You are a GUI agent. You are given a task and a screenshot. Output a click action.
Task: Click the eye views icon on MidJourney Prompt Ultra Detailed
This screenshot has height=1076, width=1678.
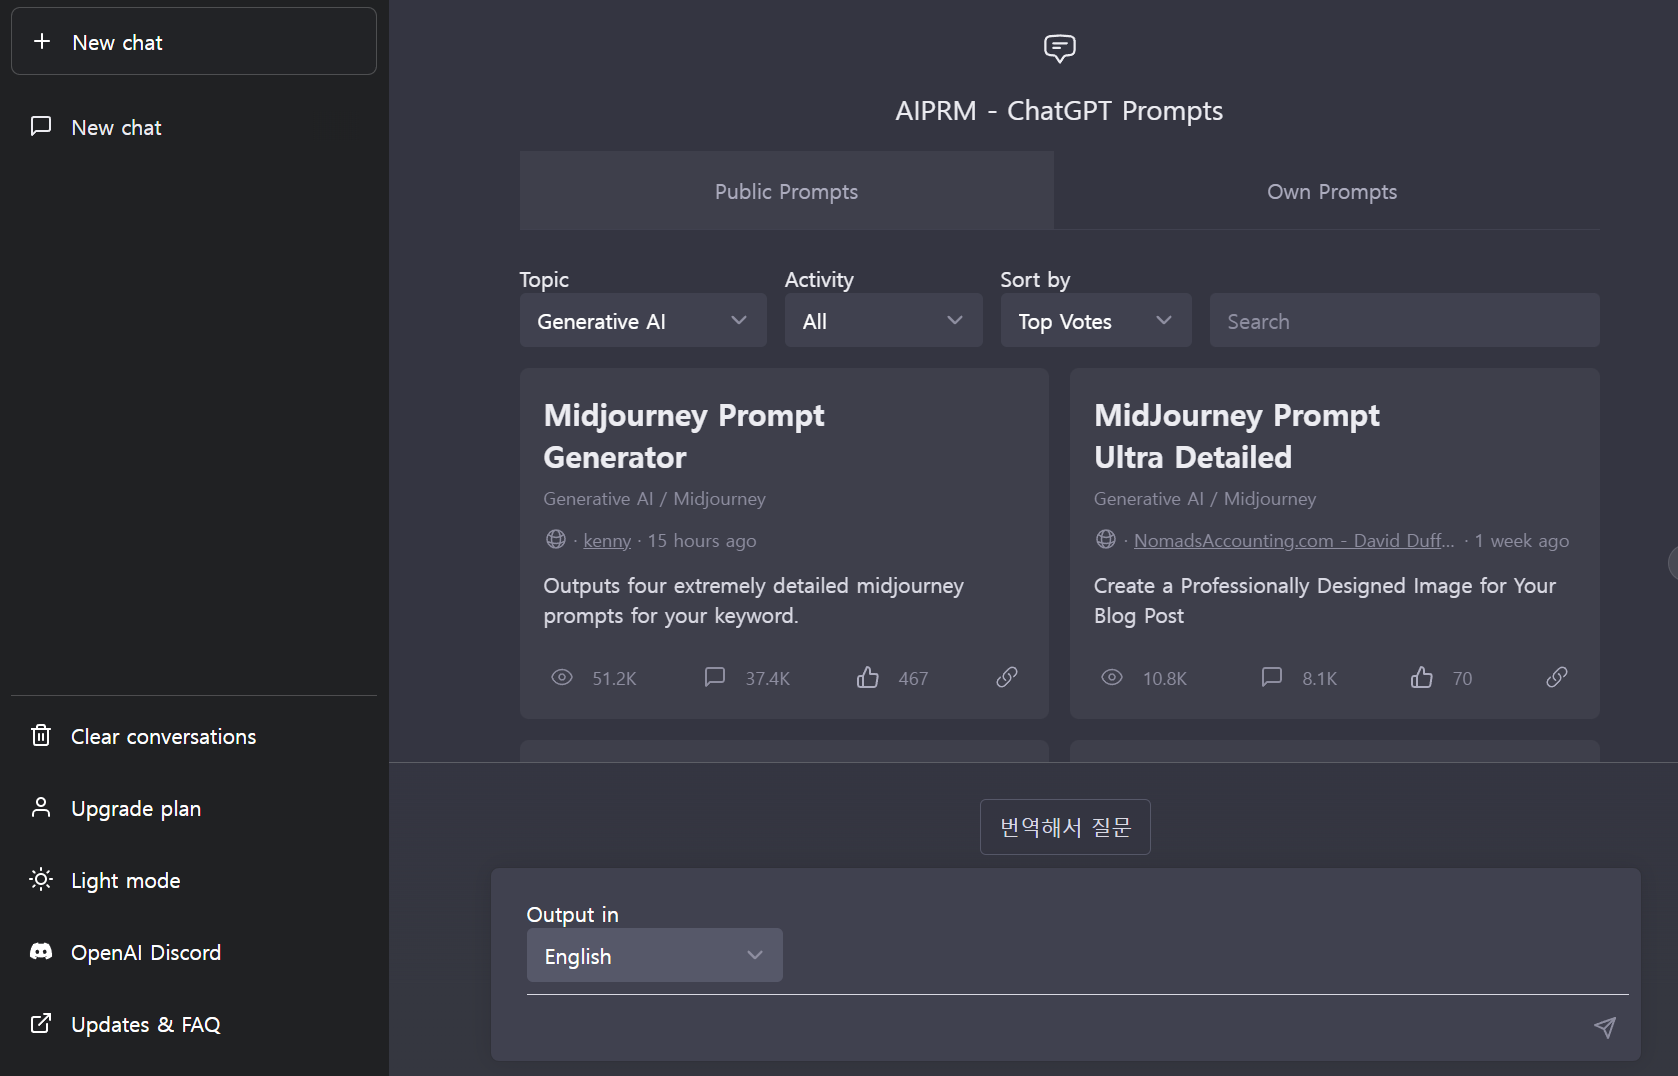(1112, 677)
